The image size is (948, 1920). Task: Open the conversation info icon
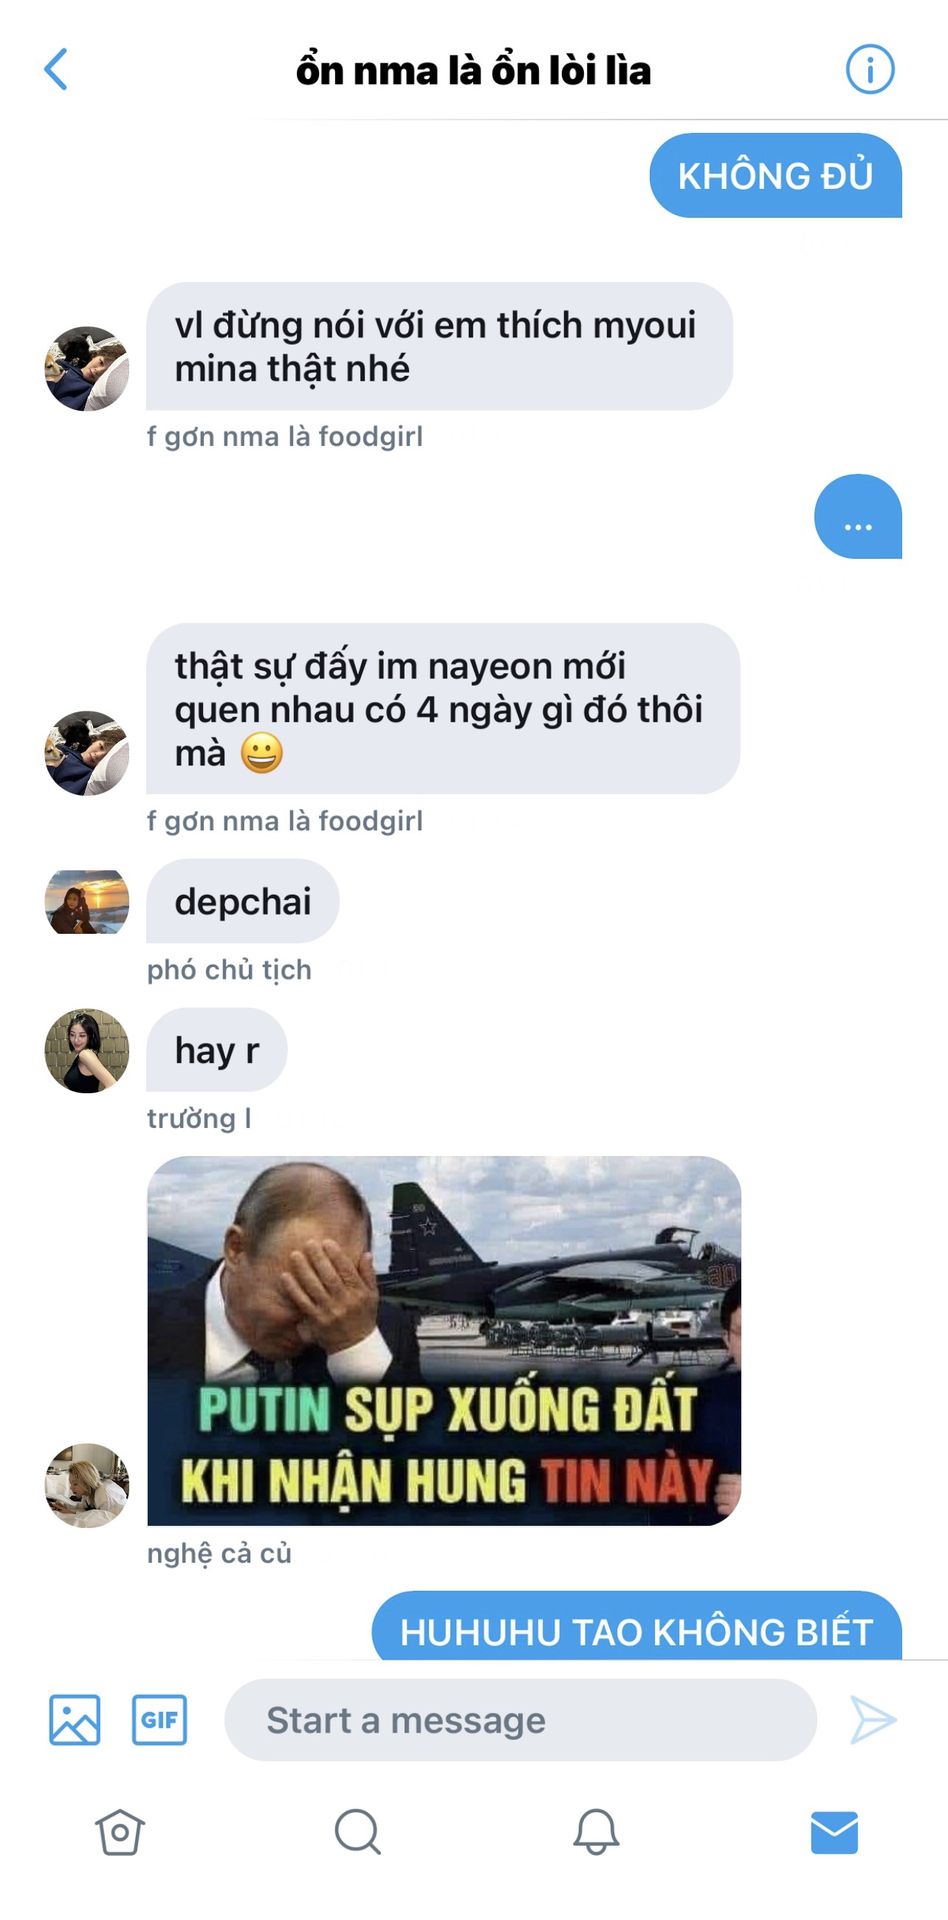coord(870,70)
